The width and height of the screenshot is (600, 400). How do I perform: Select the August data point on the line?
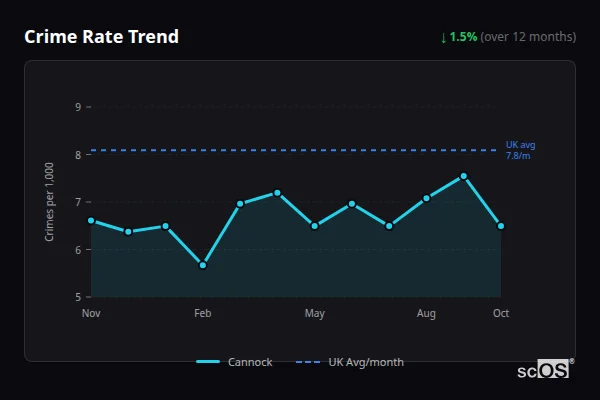pyautogui.click(x=426, y=198)
